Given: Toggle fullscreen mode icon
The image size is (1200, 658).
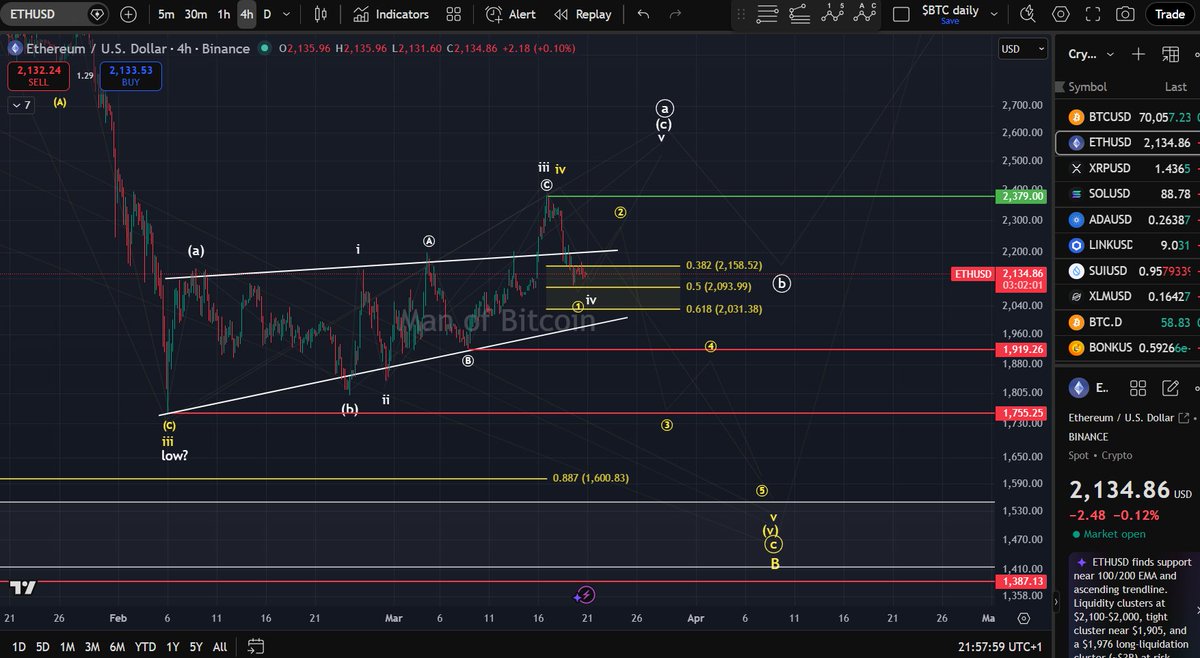Looking at the screenshot, I should click(1093, 15).
